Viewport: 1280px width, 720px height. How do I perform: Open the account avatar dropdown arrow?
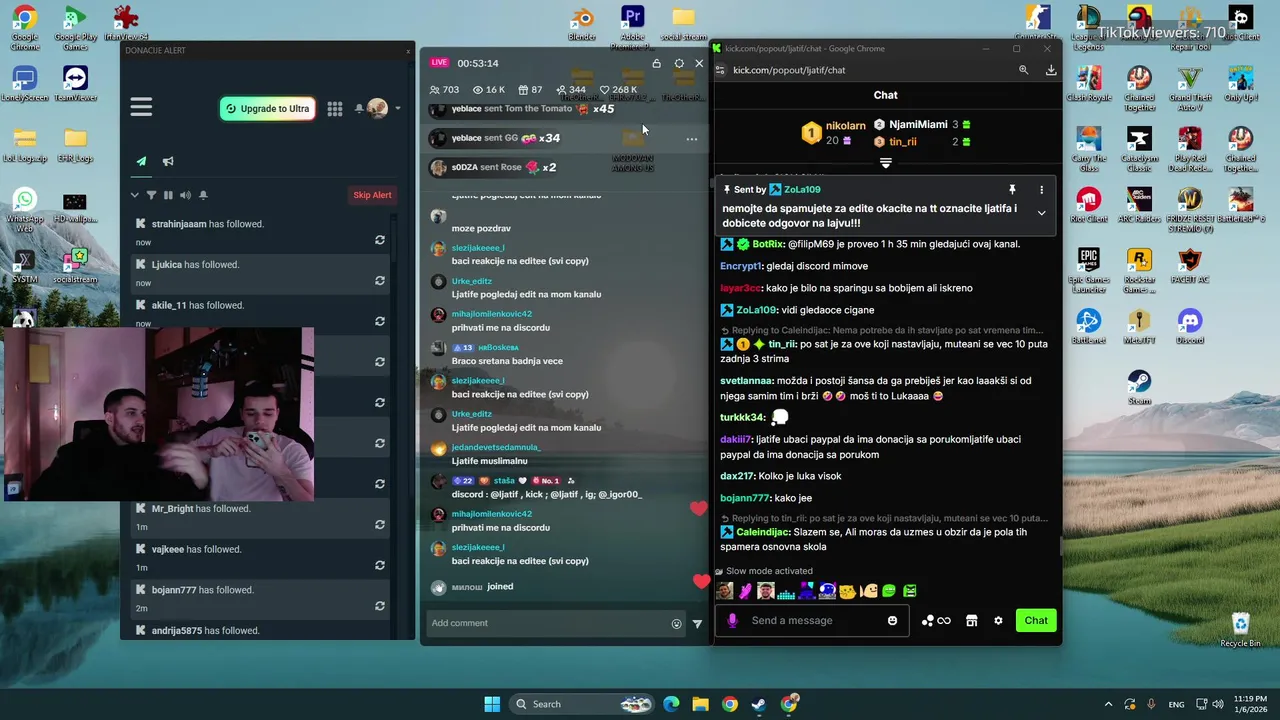398,108
